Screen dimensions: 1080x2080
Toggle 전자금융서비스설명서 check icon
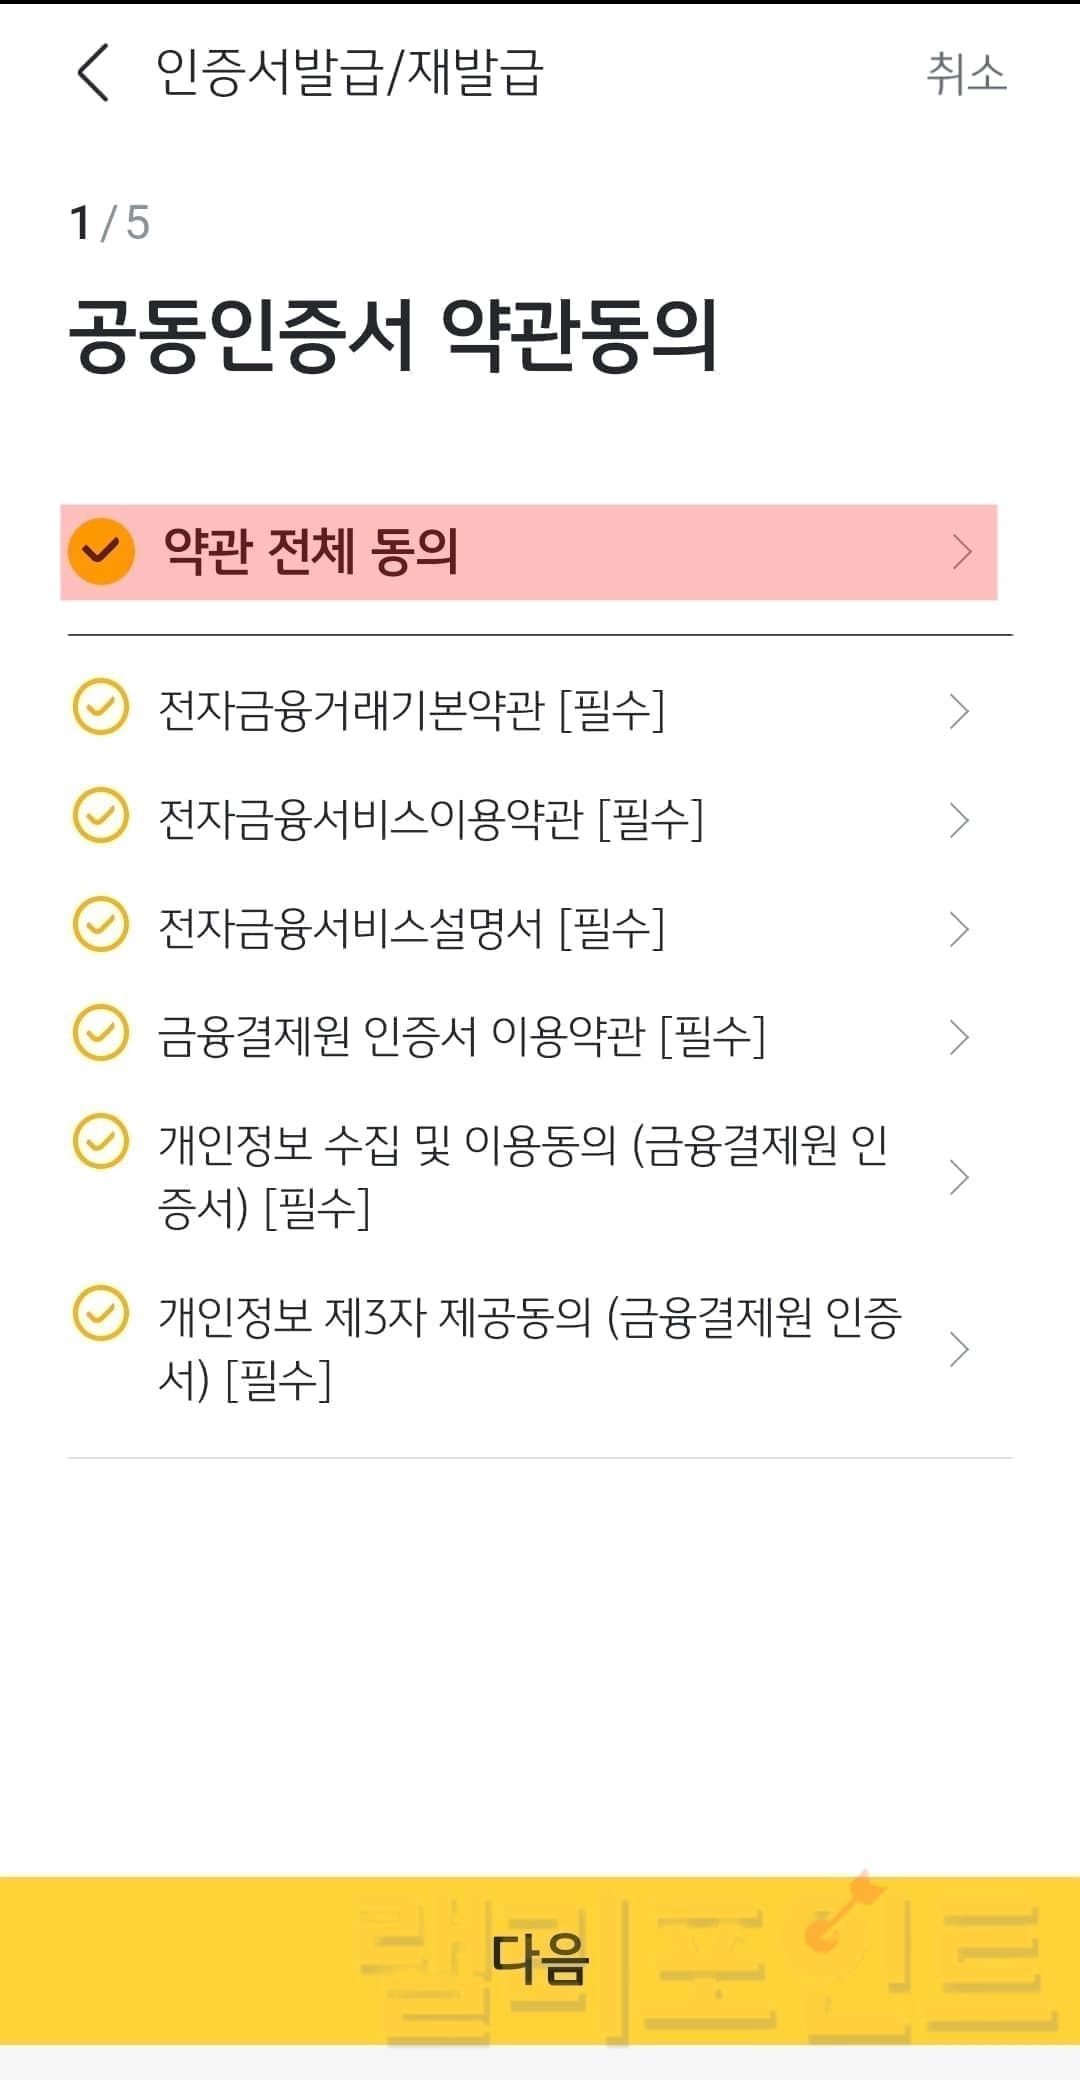pos(101,925)
